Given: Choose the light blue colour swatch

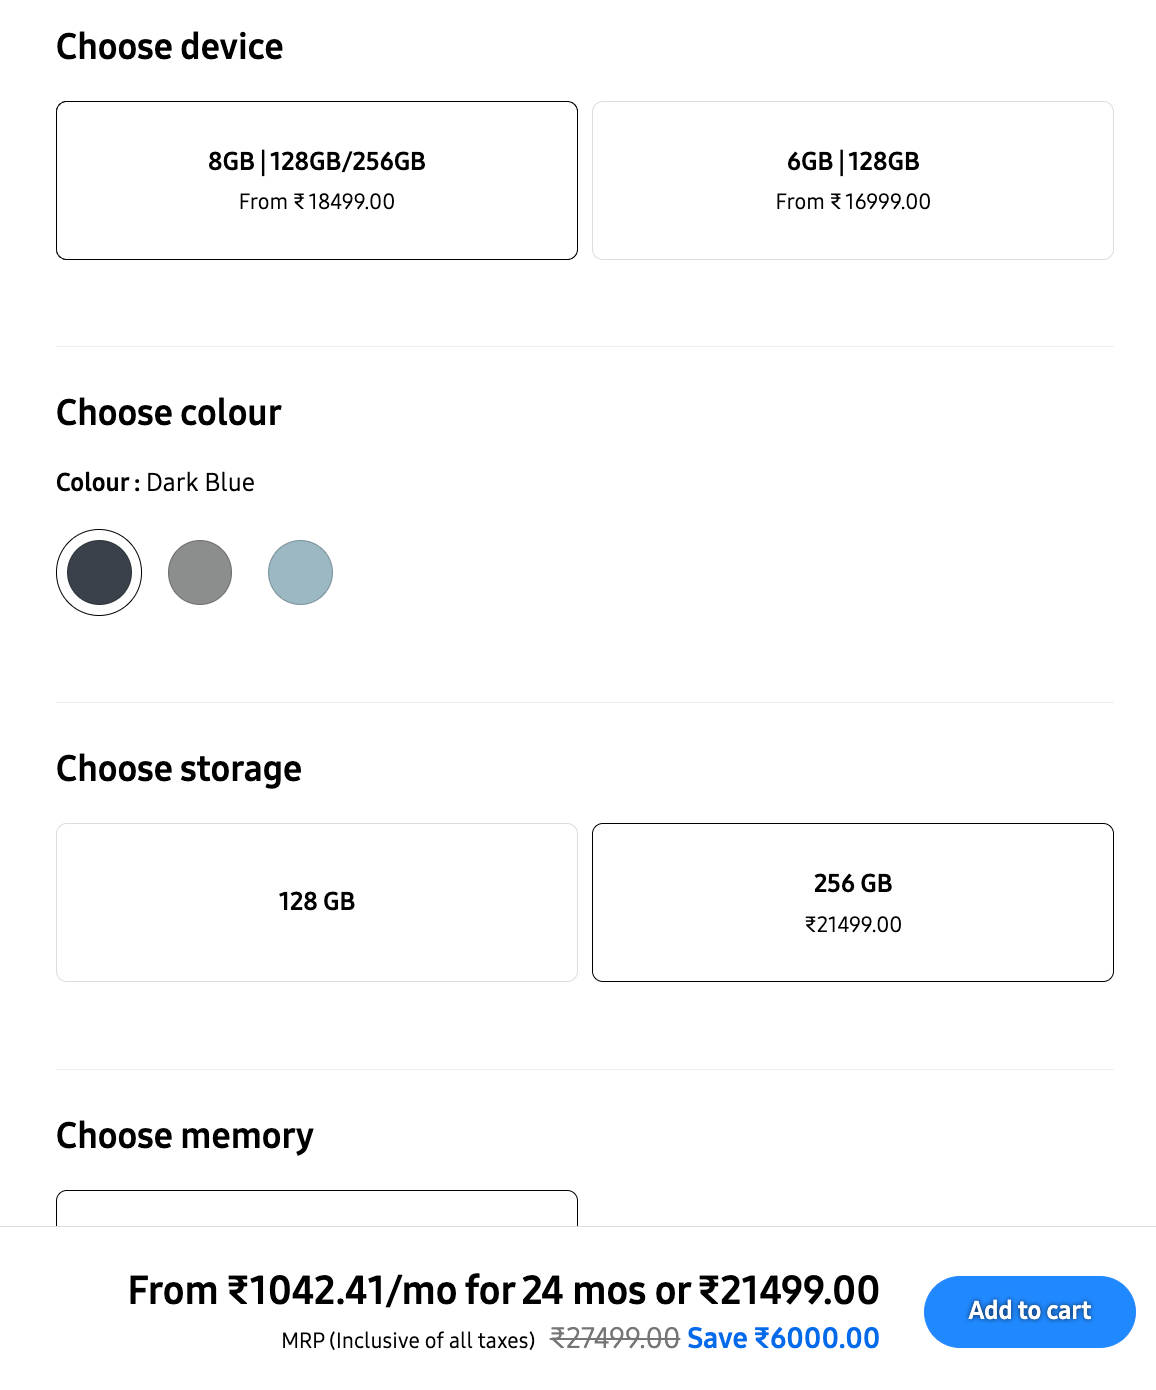Looking at the screenshot, I should 300,572.
